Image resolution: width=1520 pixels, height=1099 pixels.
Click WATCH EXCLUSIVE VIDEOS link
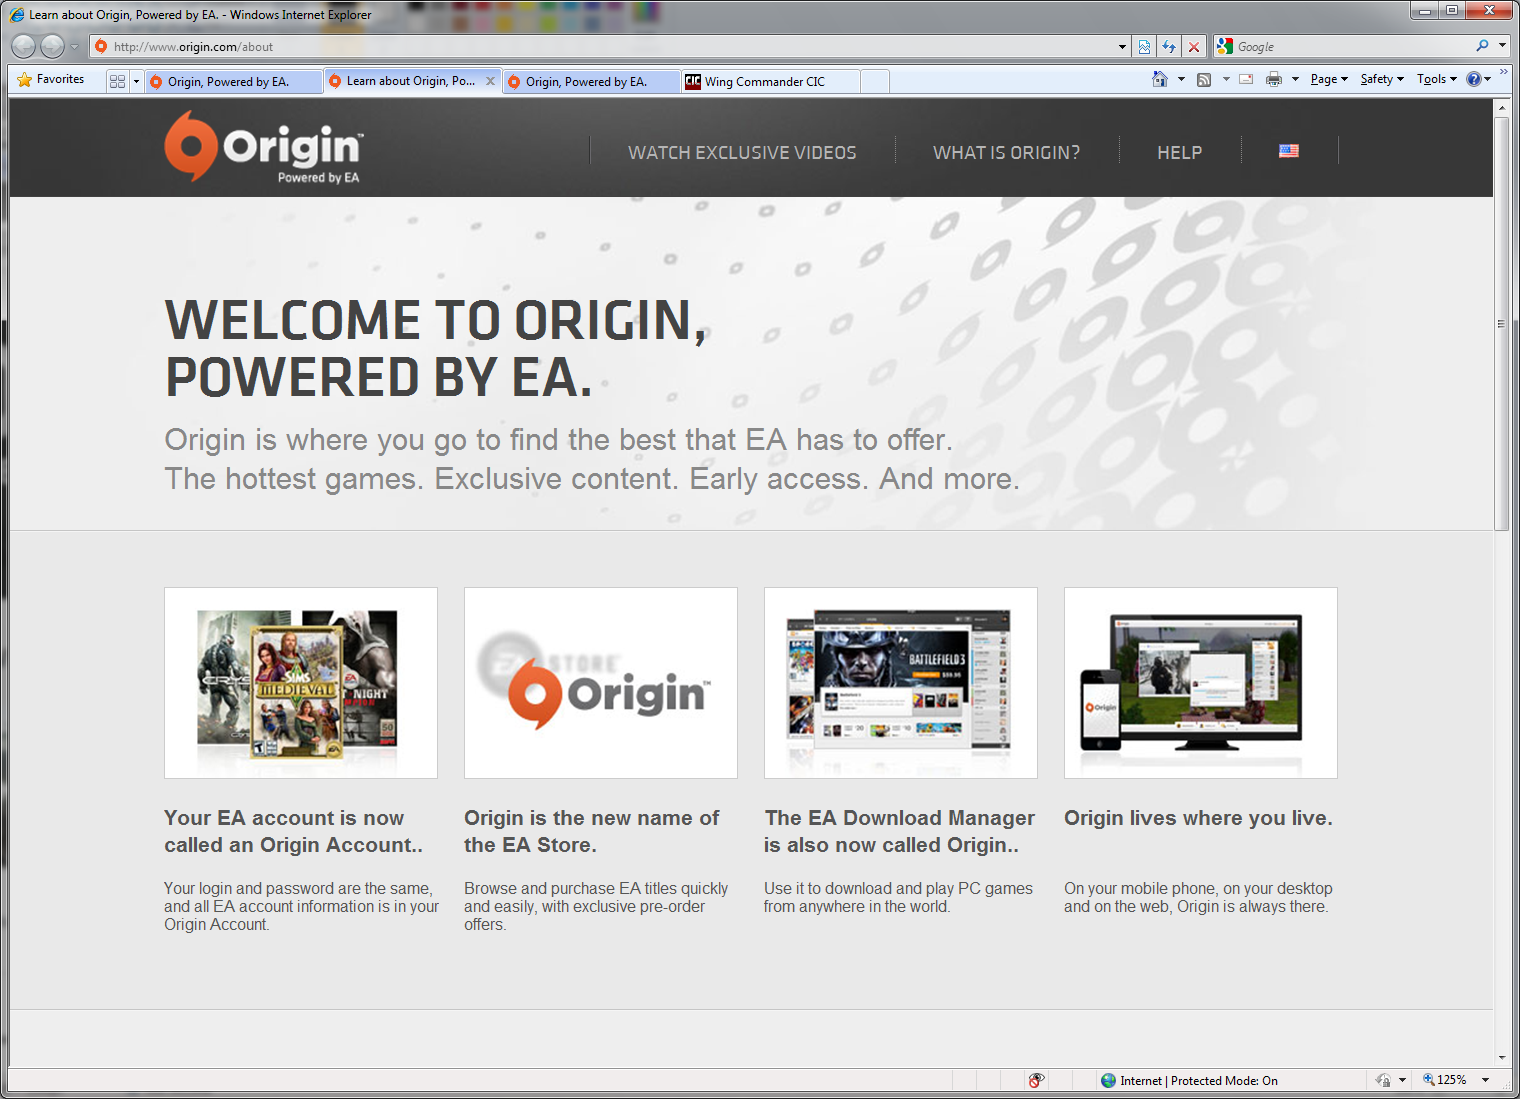coord(742,153)
